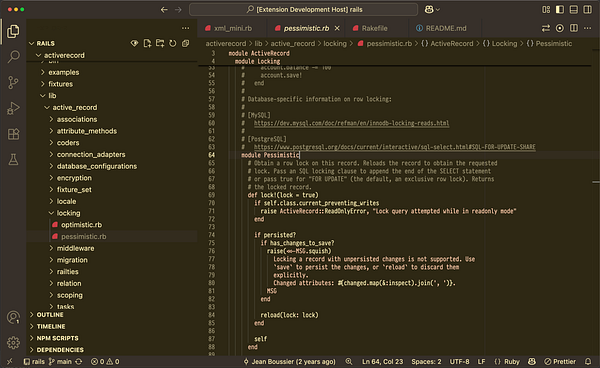
Task: Click the Prettier status item
Action: (560, 361)
